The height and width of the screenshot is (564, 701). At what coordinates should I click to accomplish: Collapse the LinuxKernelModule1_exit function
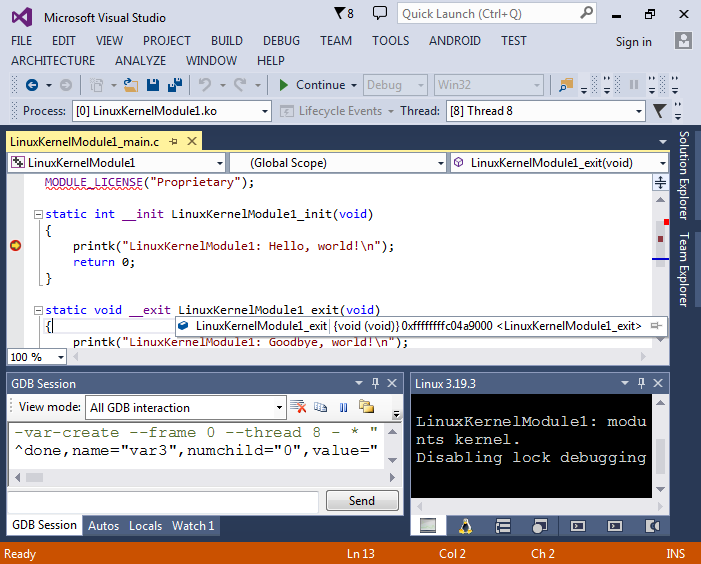pyautogui.click(x=38, y=310)
